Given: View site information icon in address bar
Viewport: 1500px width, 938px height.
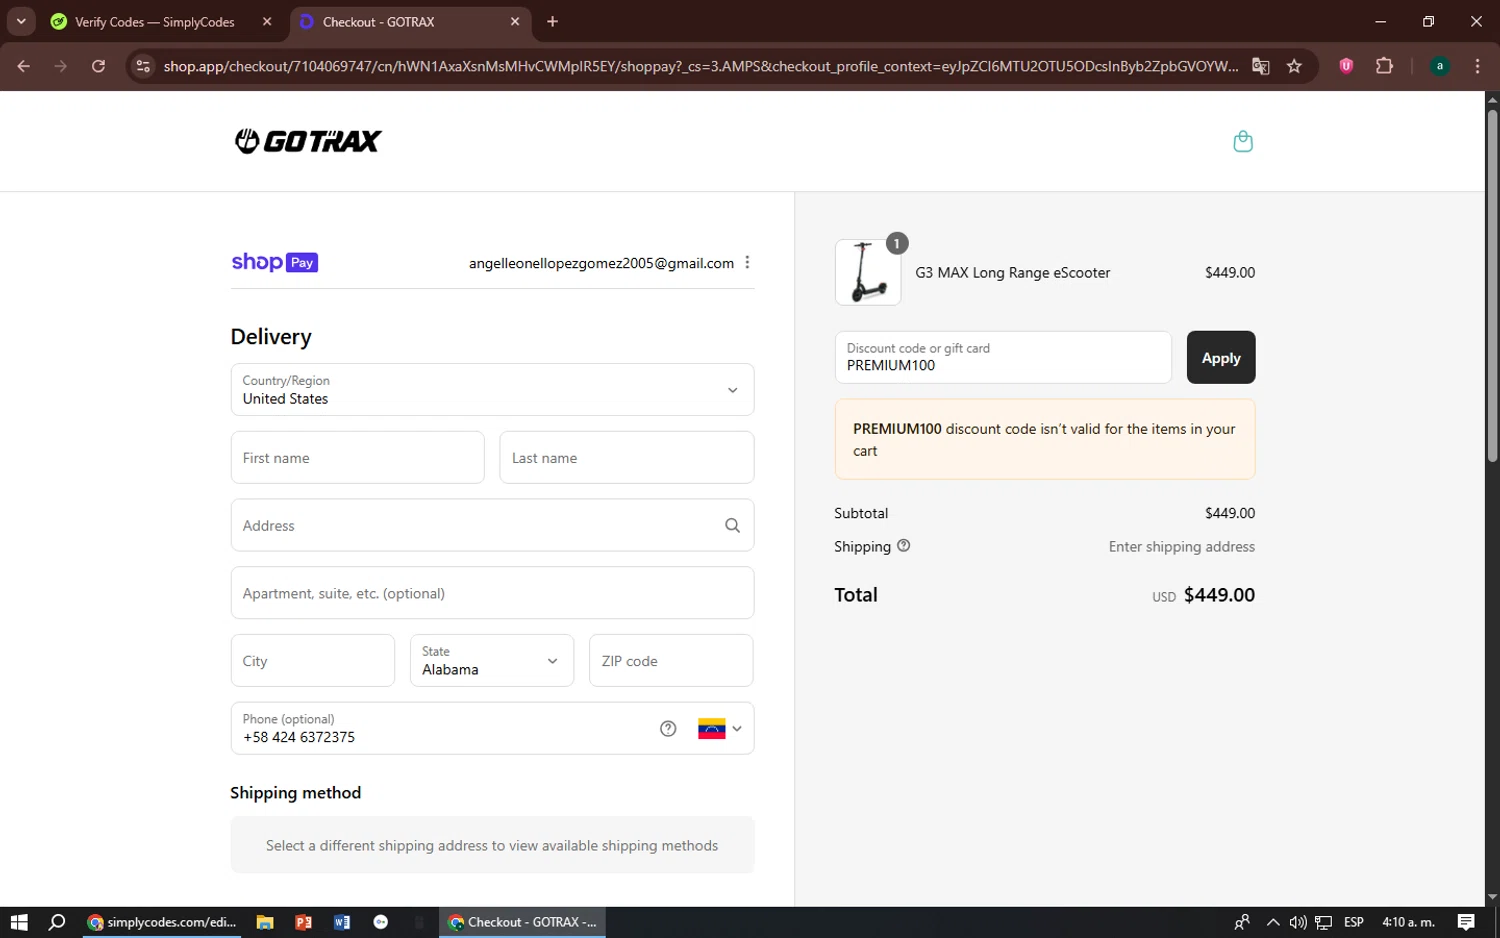Looking at the screenshot, I should 143,66.
